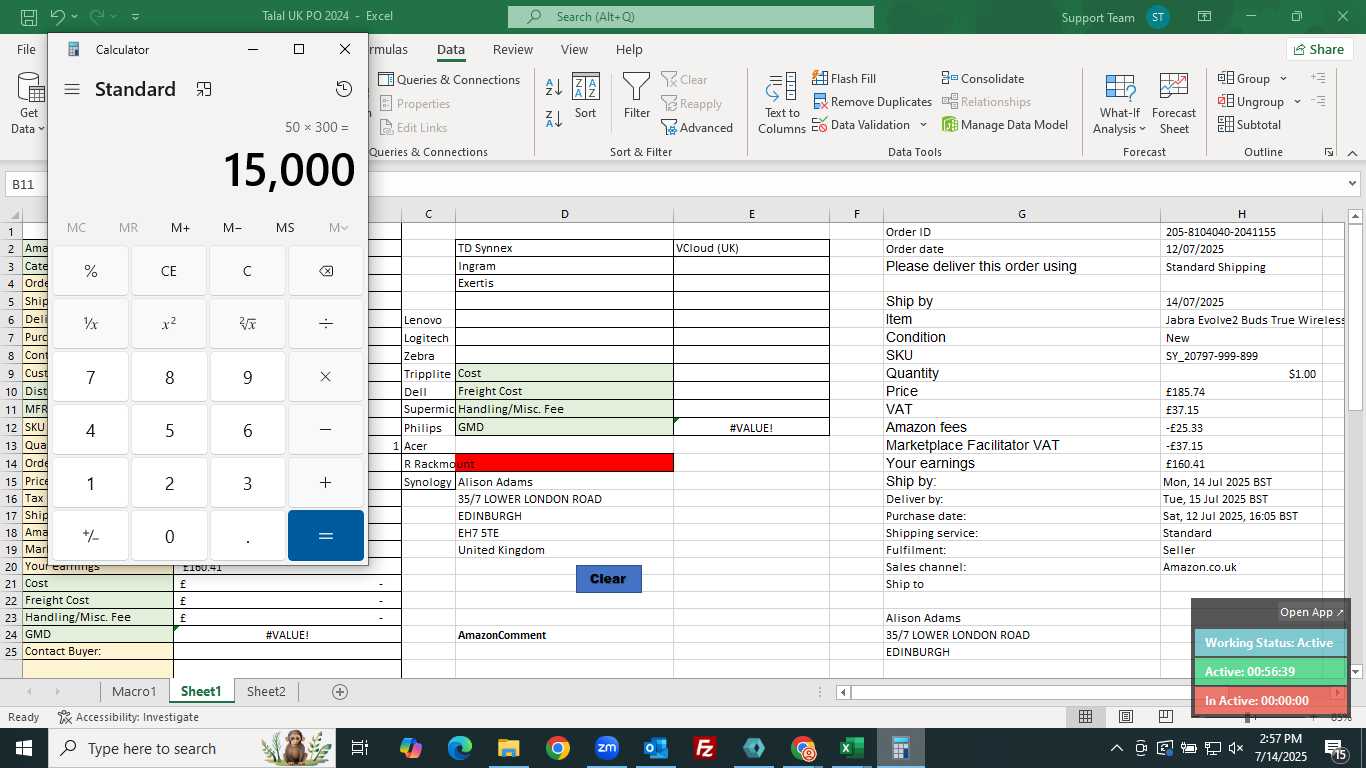Open the Undo history dropdown arrow
1366x768 pixels.
[76, 17]
